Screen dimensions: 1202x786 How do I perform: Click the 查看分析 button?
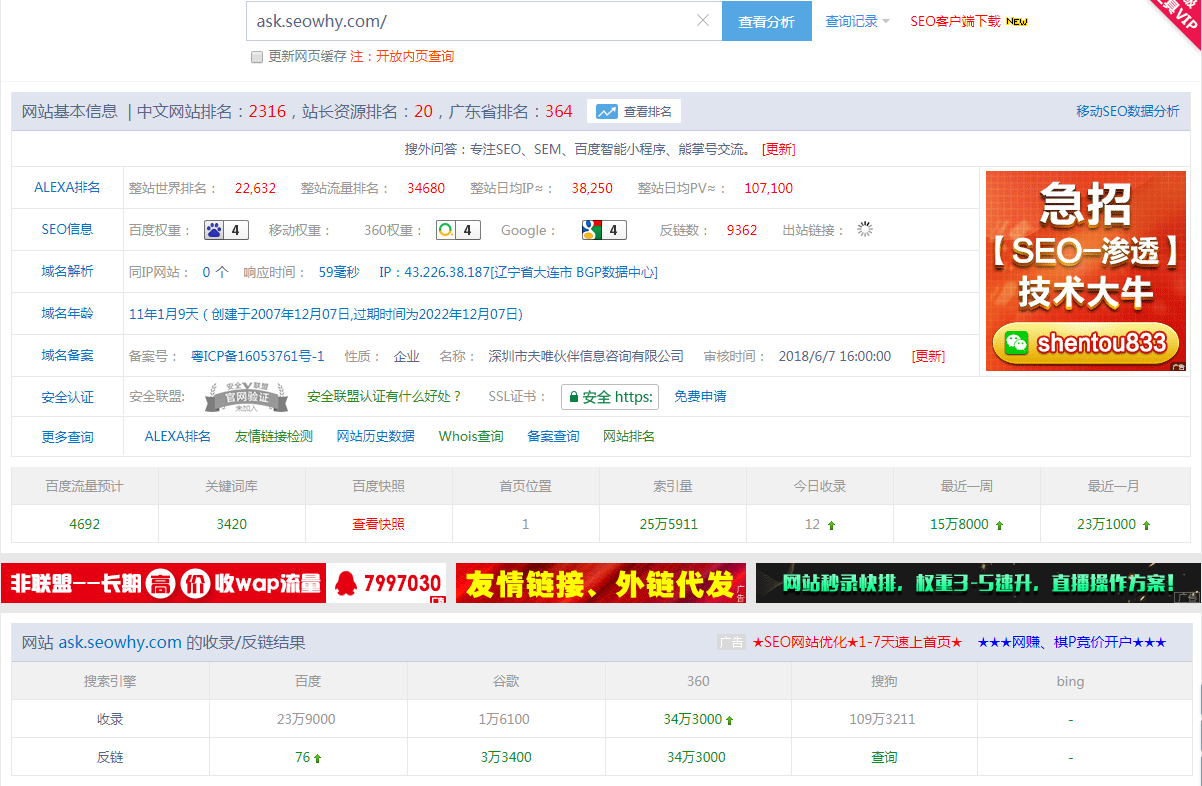[x=767, y=21]
